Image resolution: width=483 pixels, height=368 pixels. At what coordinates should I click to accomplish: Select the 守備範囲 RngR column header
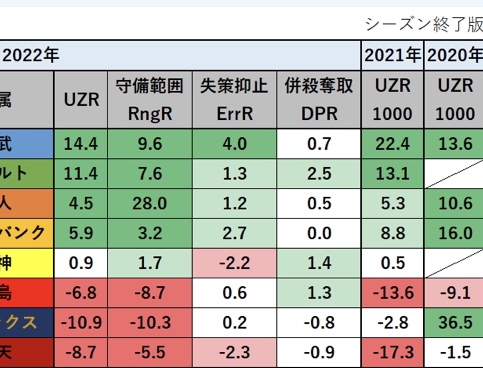point(150,100)
